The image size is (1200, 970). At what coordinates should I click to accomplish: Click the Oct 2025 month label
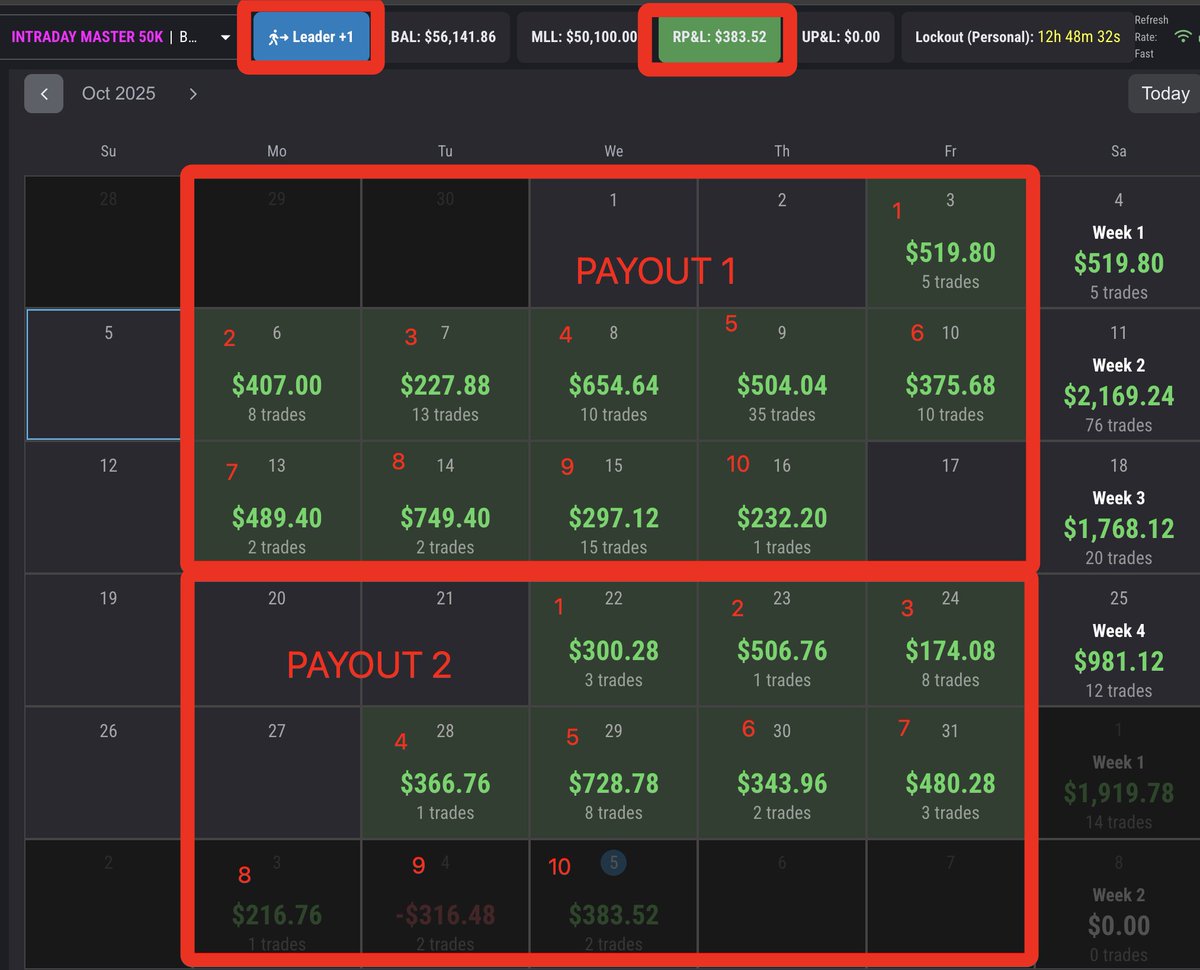pyautogui.click(x=119, y=94)
